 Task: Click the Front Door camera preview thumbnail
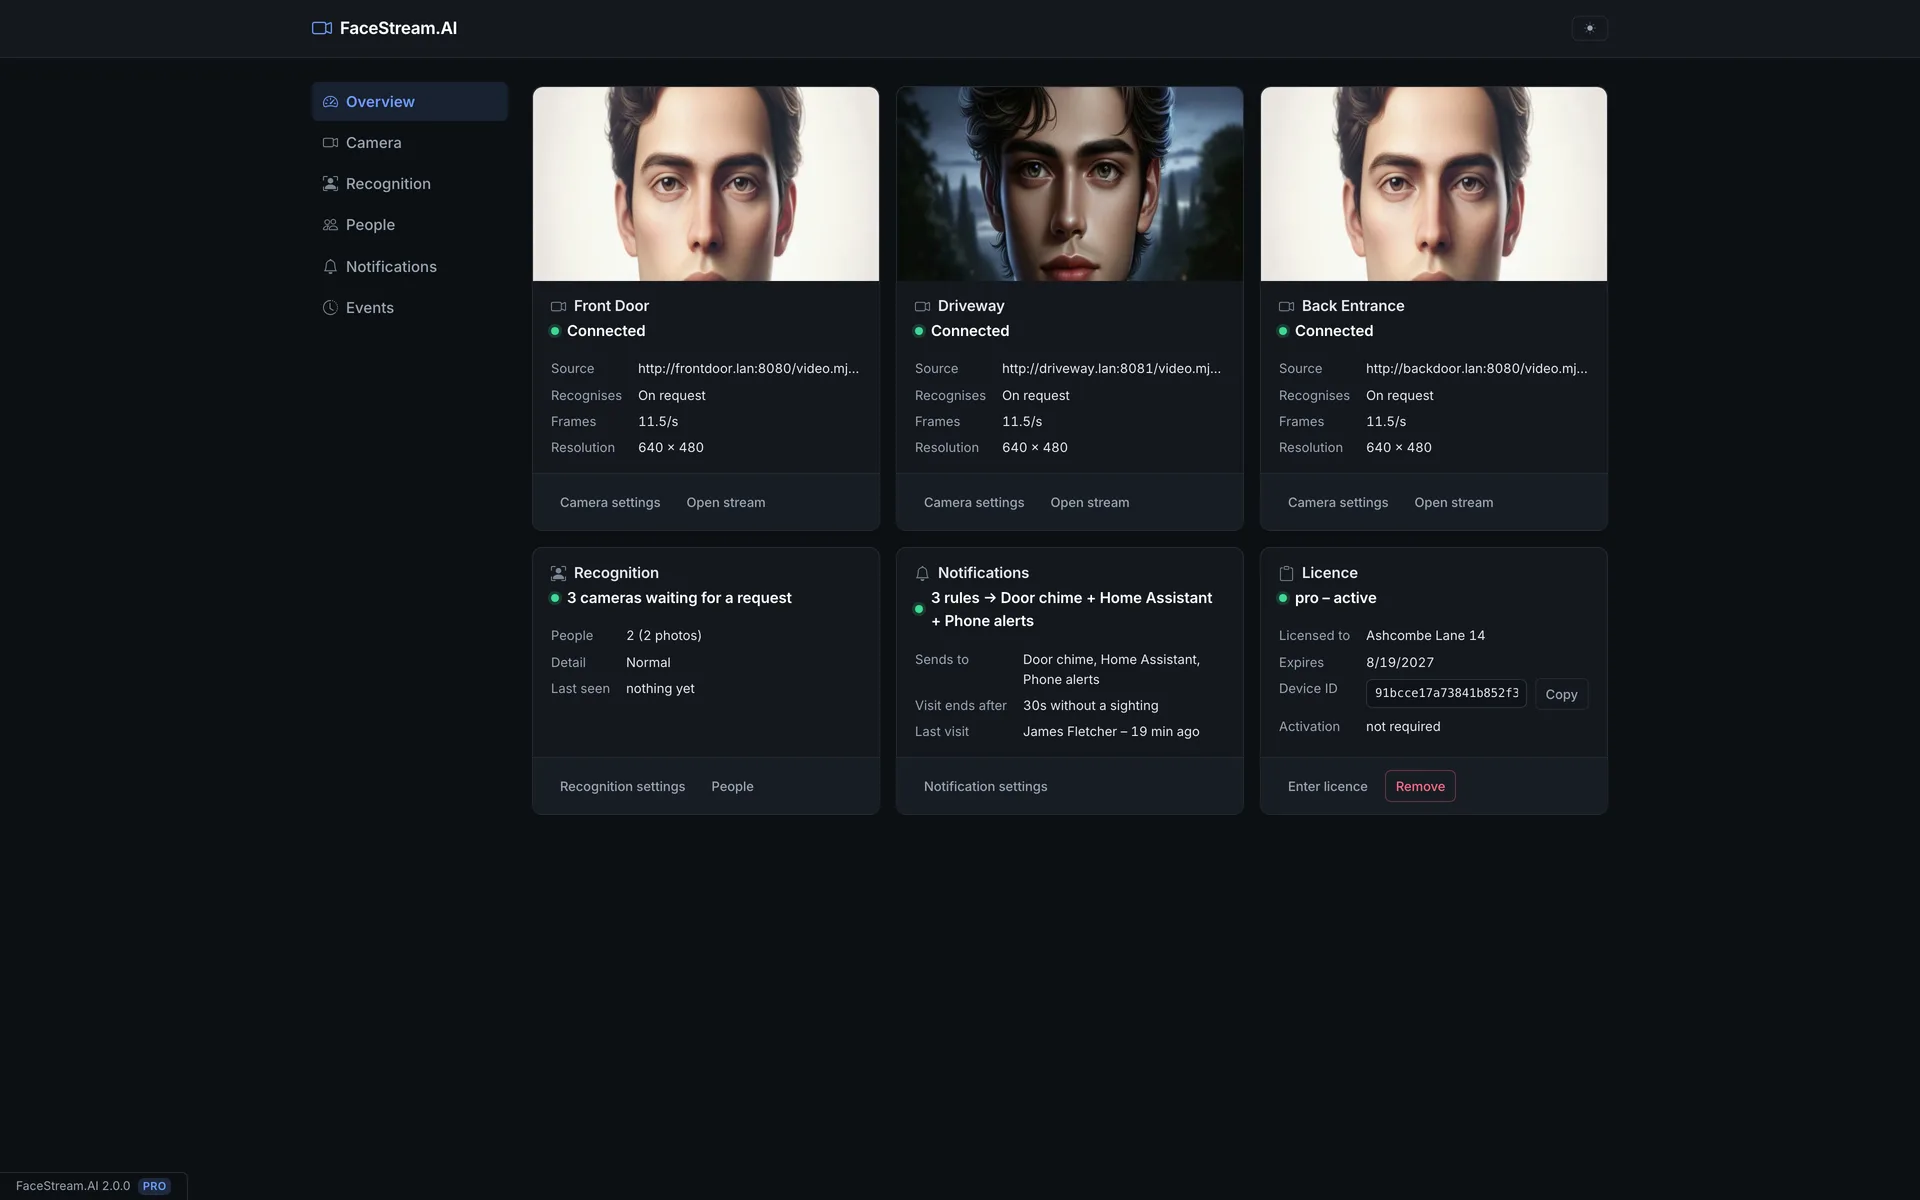pyautogui.click(x=706, y=184)
